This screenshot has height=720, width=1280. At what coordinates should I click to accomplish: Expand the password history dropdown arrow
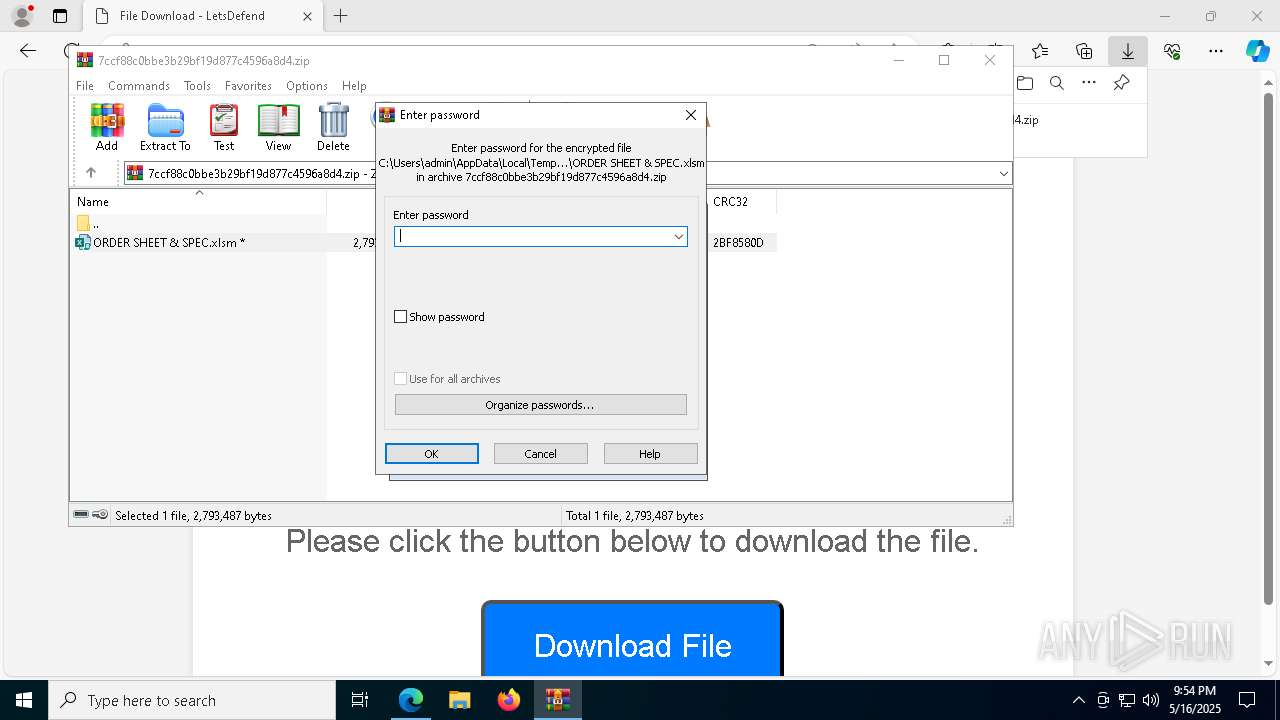(x=679, y=236)
